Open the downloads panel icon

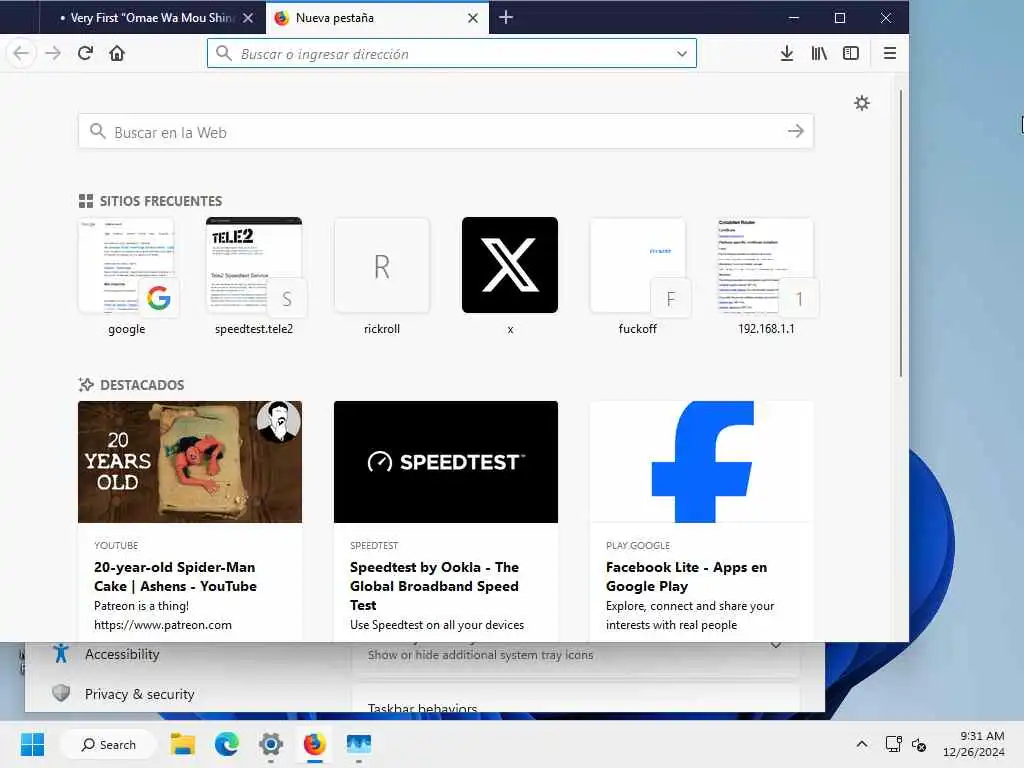click(787, 53)
